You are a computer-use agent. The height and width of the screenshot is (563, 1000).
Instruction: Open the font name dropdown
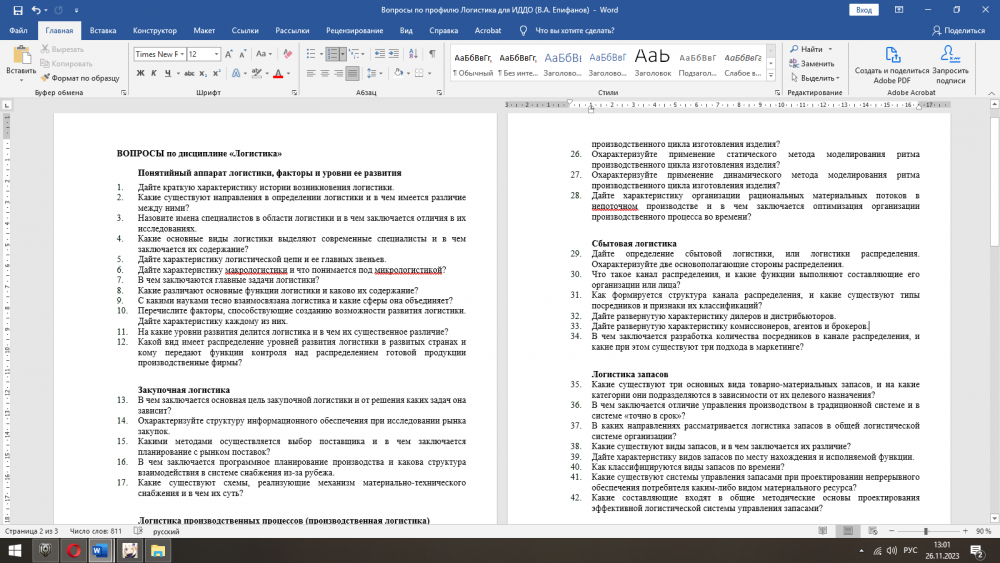pos(181,54)
